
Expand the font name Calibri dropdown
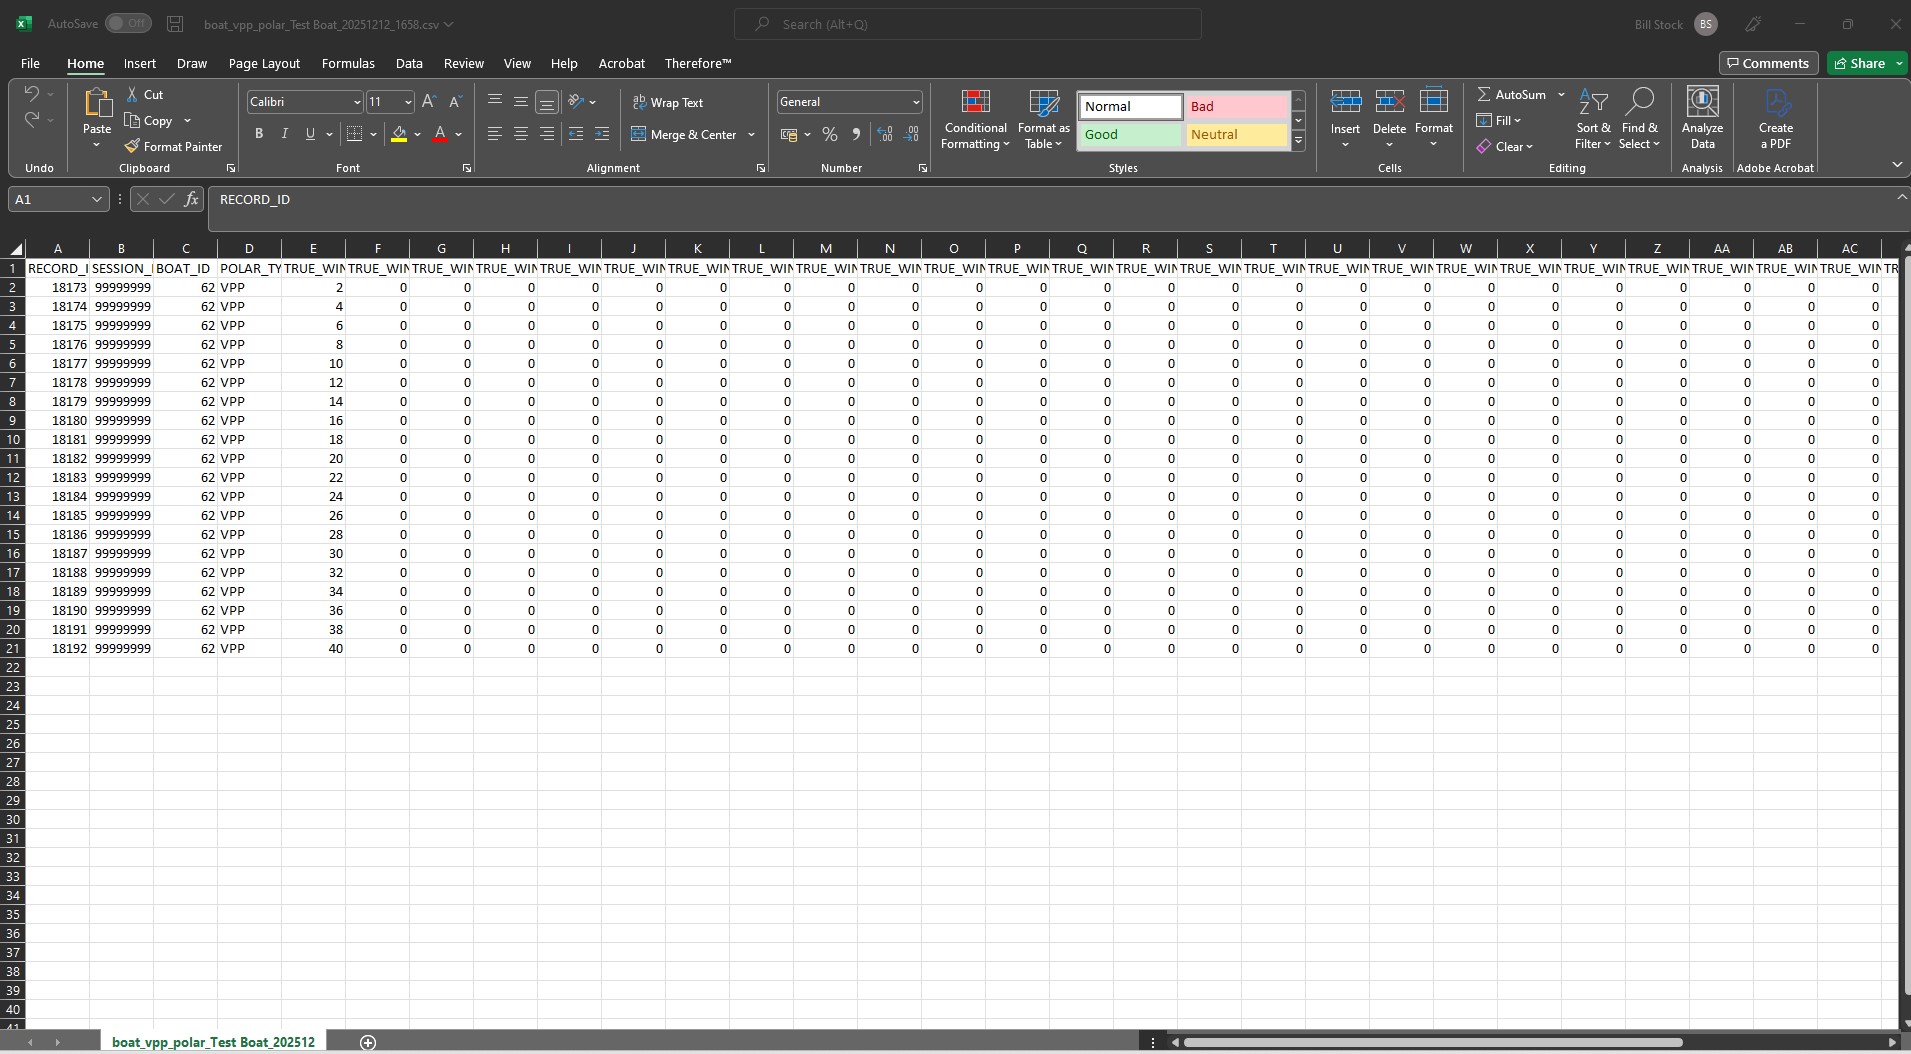point(356,102)
